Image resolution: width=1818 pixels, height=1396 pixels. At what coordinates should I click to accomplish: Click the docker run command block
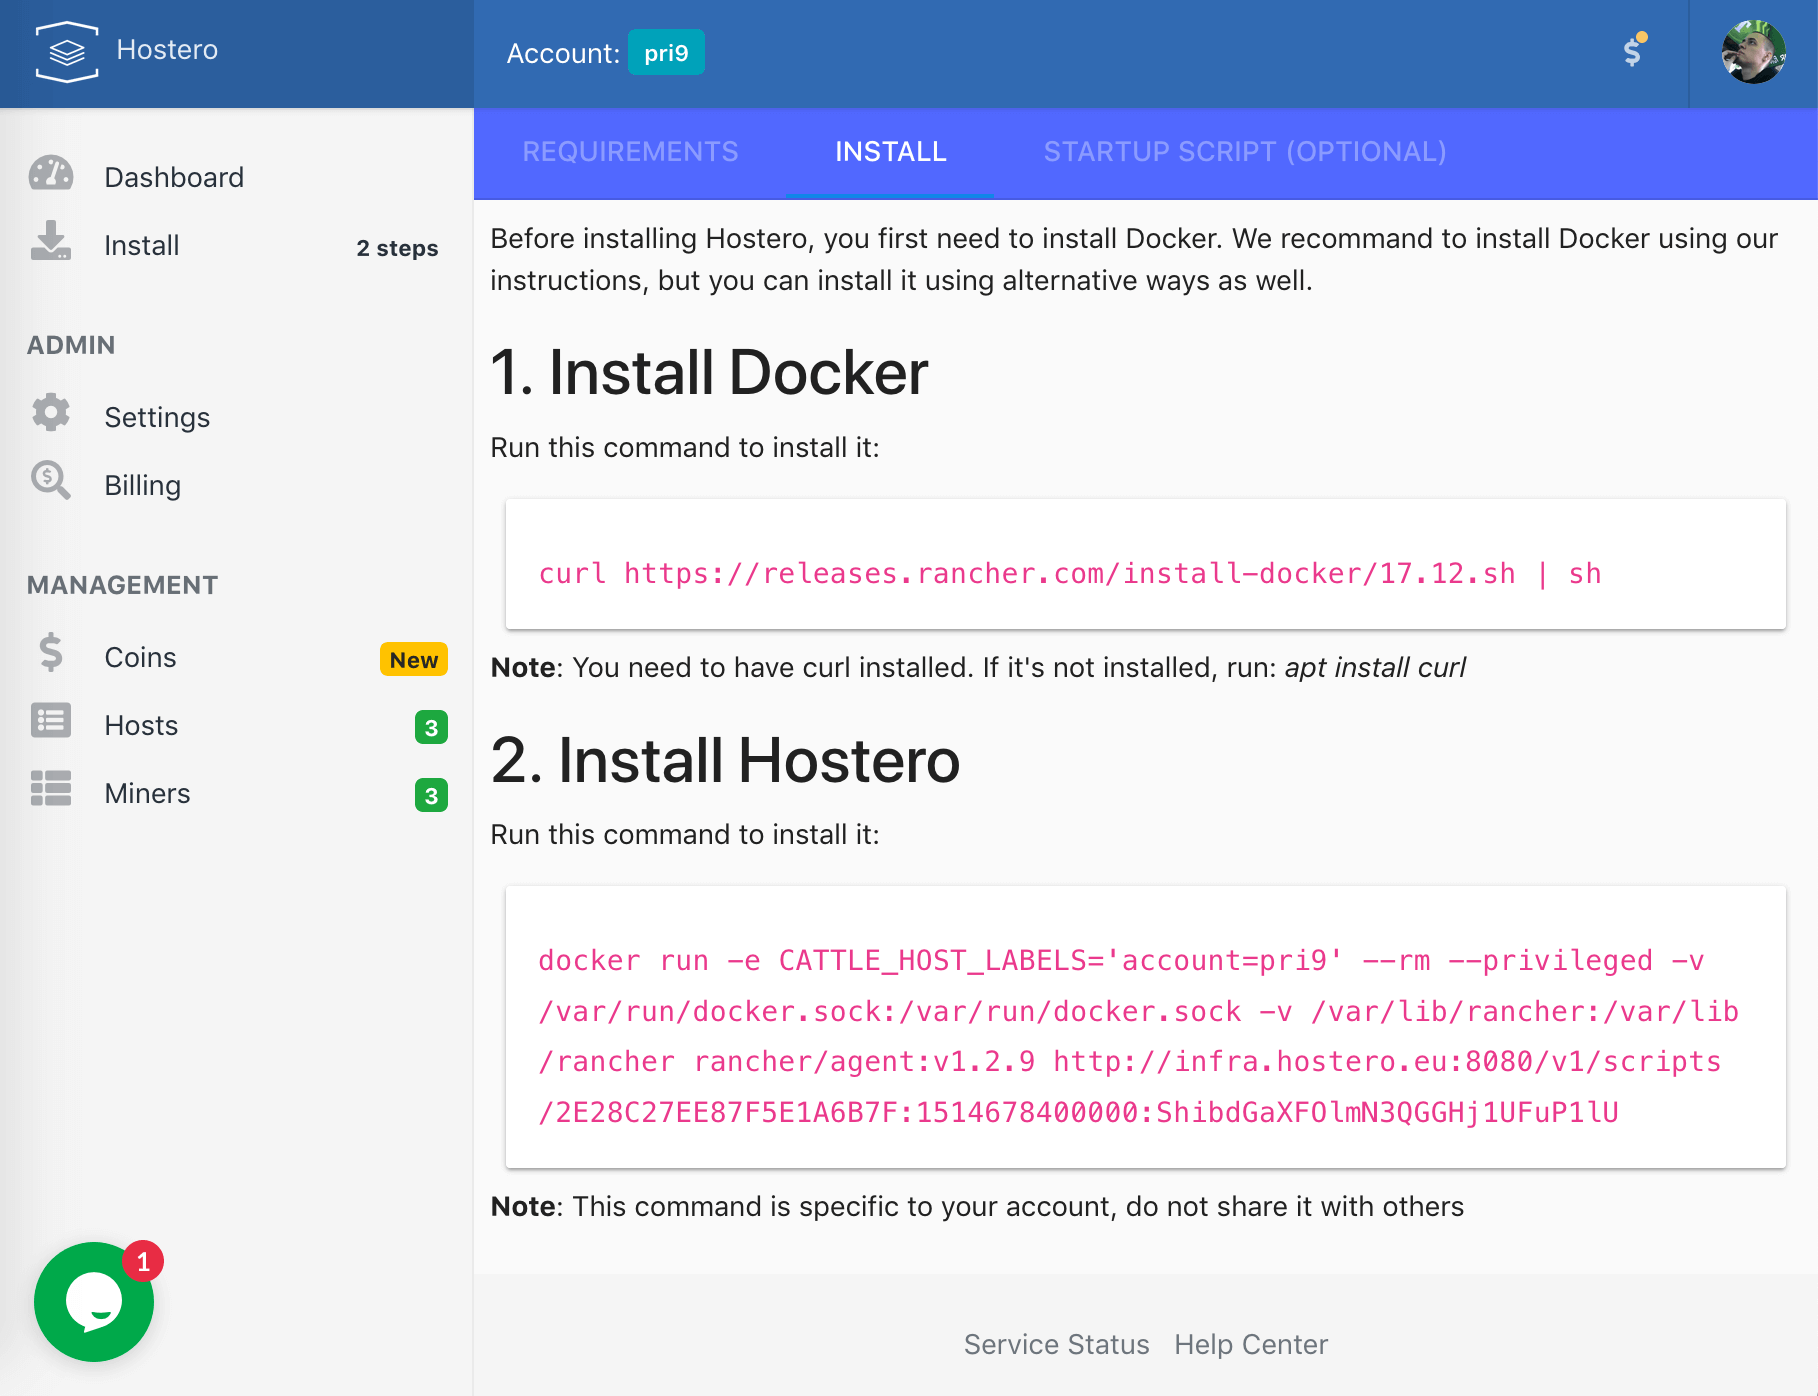click(1146, 1027)
